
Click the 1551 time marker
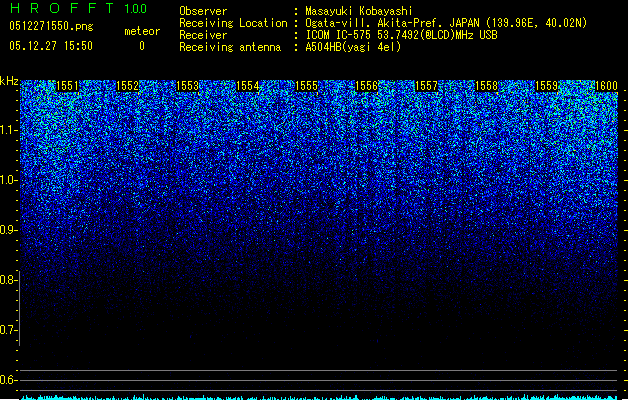tap(67, 86)
